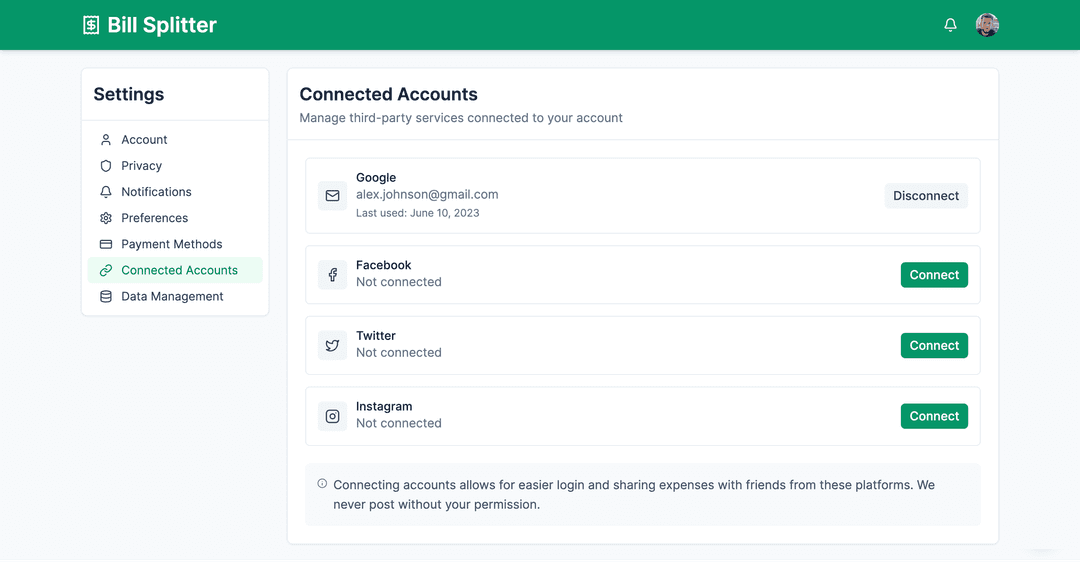Click the Instagram camera icon

pyautogui.click(x=333, y=416)
